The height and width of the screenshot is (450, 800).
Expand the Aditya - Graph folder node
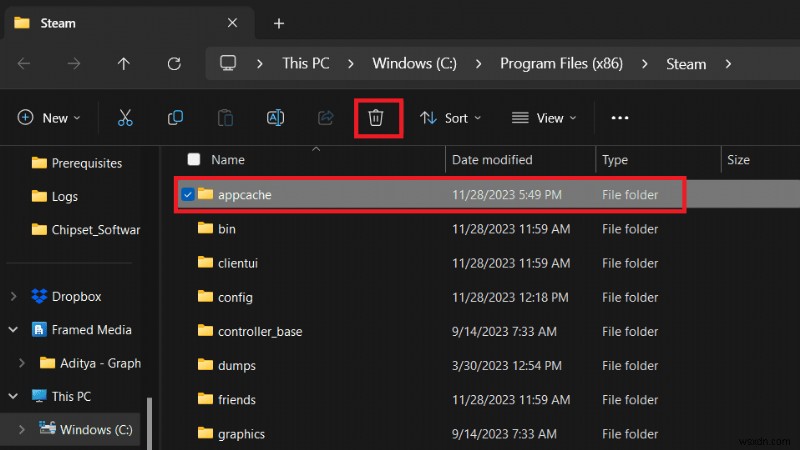21,363
